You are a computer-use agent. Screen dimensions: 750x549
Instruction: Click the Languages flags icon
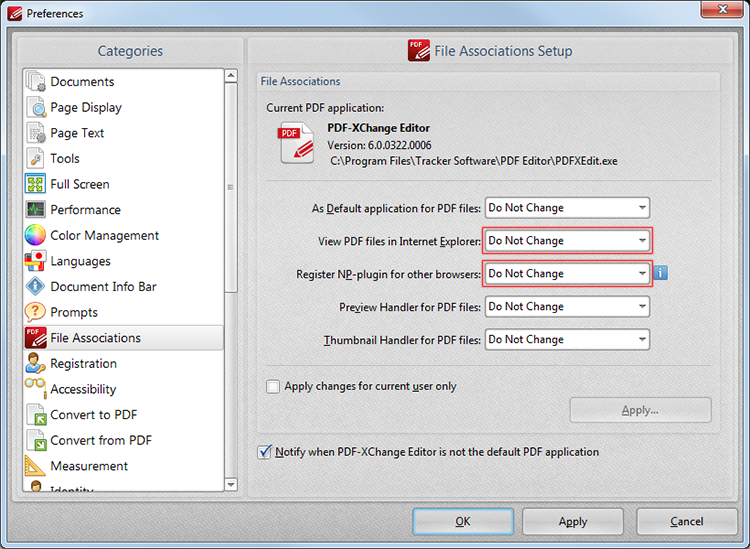35,261
